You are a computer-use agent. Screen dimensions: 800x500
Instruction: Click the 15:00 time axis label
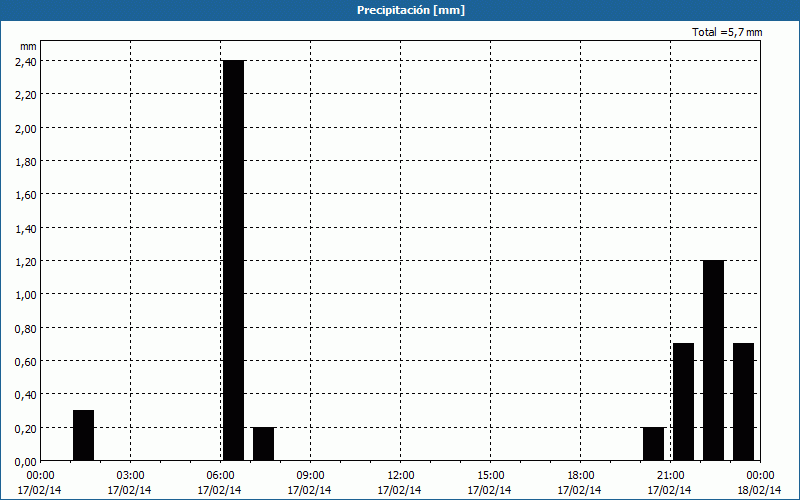point(490,476)
